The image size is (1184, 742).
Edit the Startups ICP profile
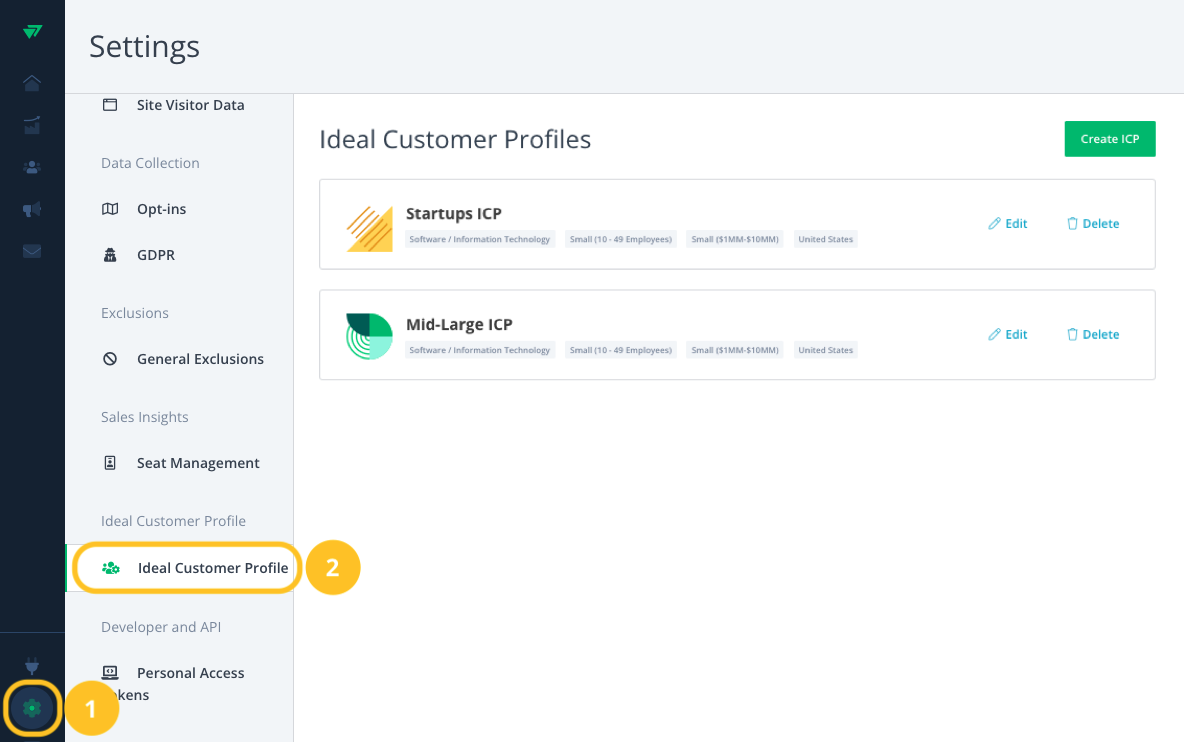tap(1008, 223)
